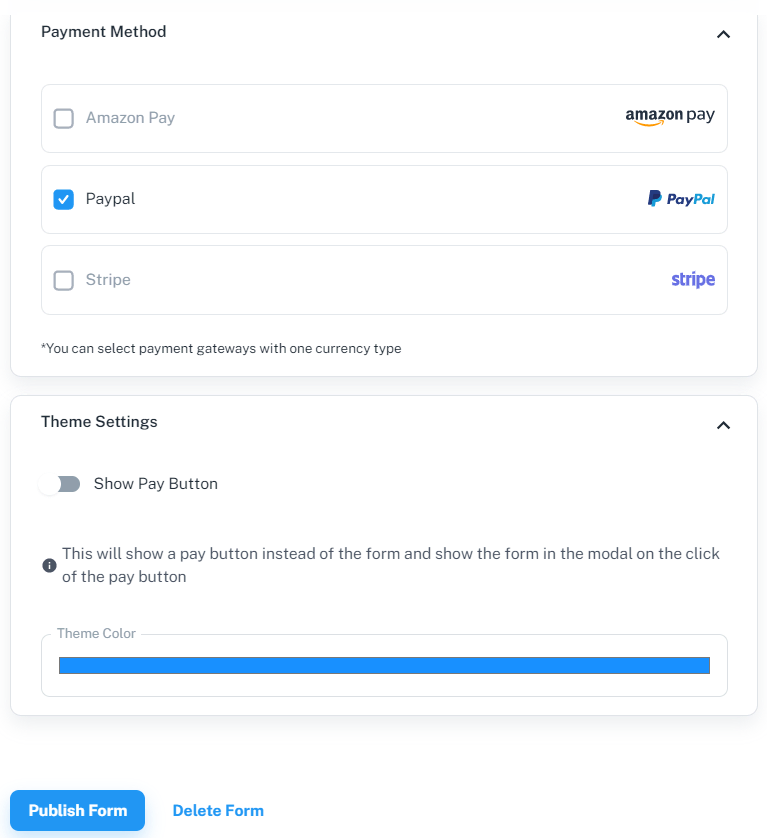767x838 pixels.
Task: Check the Stripe checkbox
Action: coord(63,280)
